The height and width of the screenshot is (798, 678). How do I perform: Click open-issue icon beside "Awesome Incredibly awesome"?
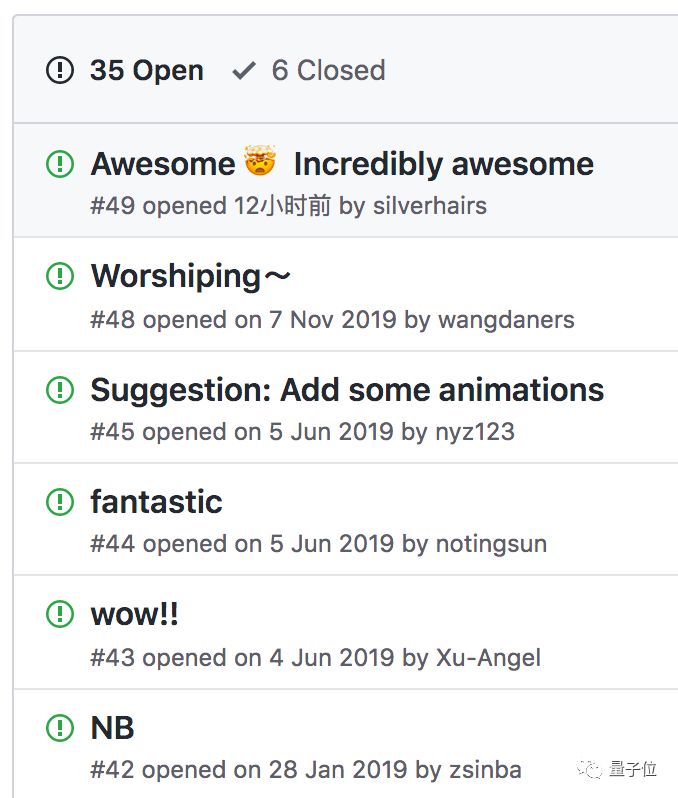60,164
